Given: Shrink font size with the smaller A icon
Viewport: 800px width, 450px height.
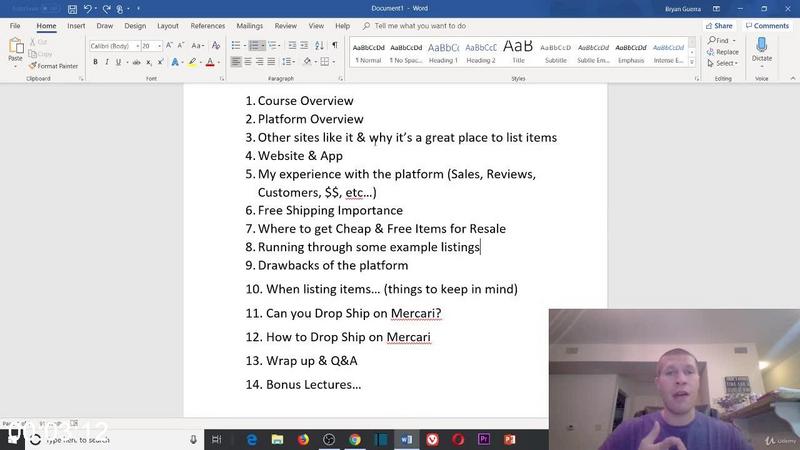Looking at the screenshot, I should [181, 45].
